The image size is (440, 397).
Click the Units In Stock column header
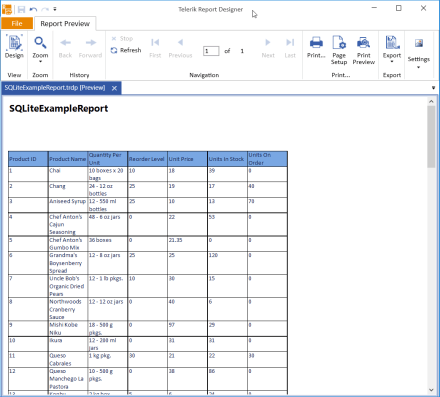[x=227, y=159]
